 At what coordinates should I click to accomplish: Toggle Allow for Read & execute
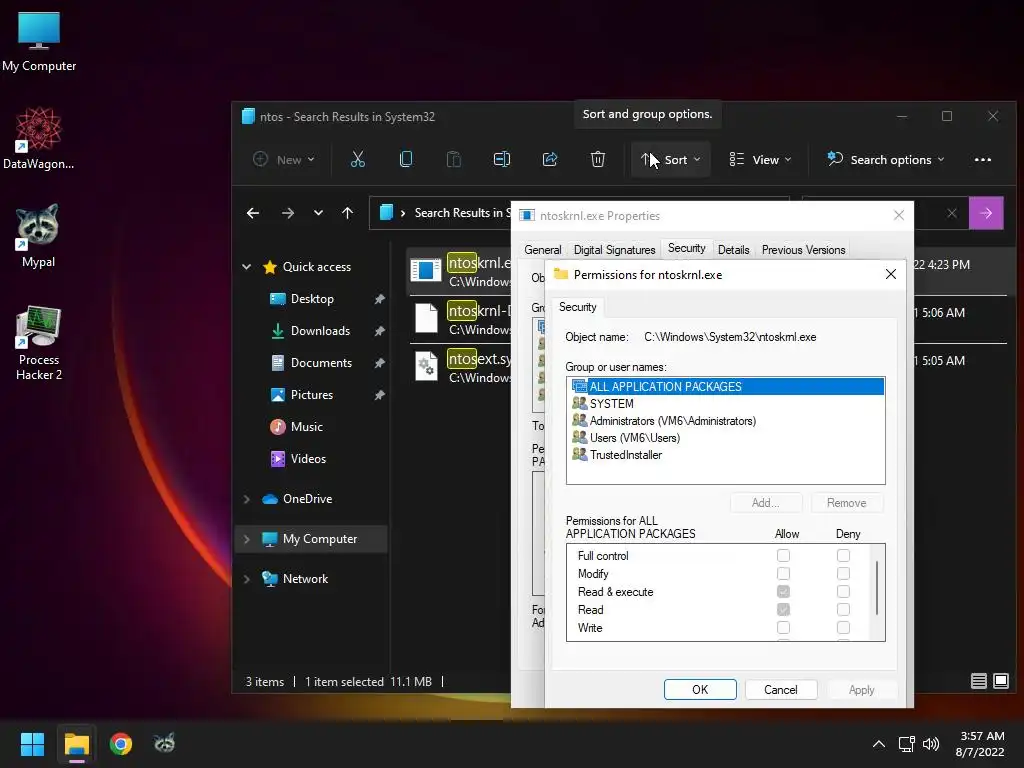click(783, 592)
